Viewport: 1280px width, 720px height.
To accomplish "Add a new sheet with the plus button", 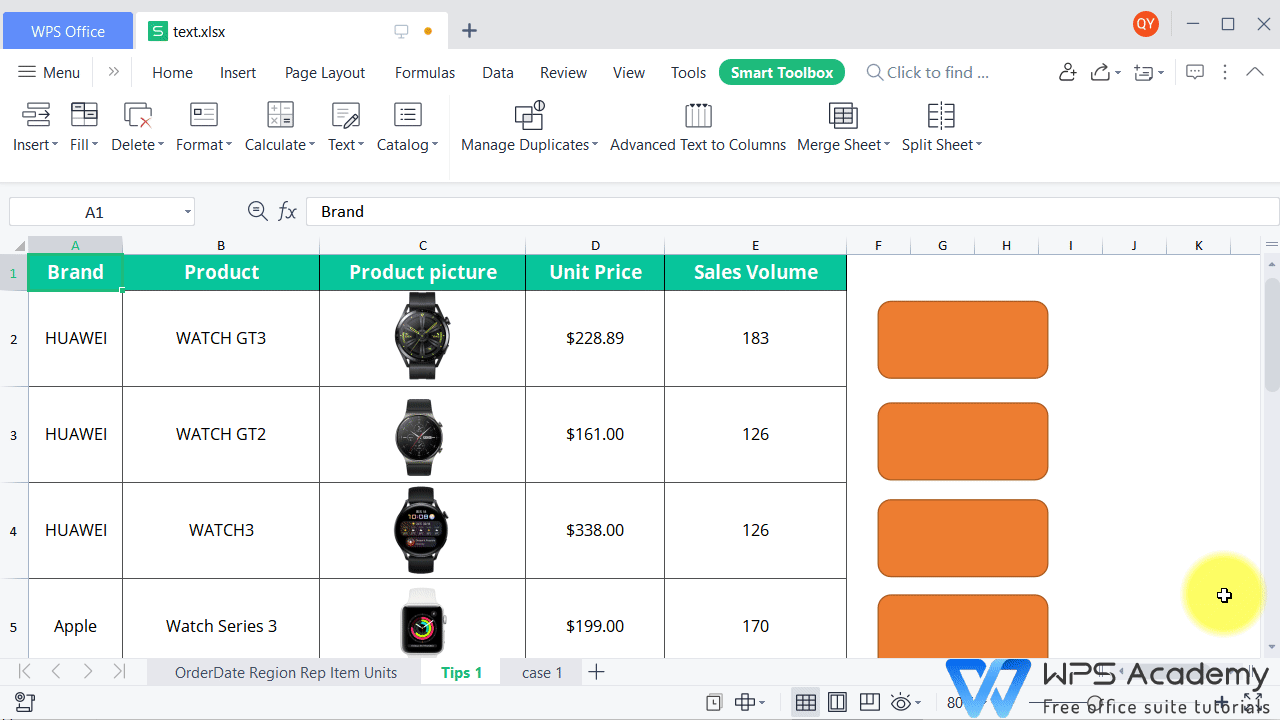I will (x=596, y=672).
